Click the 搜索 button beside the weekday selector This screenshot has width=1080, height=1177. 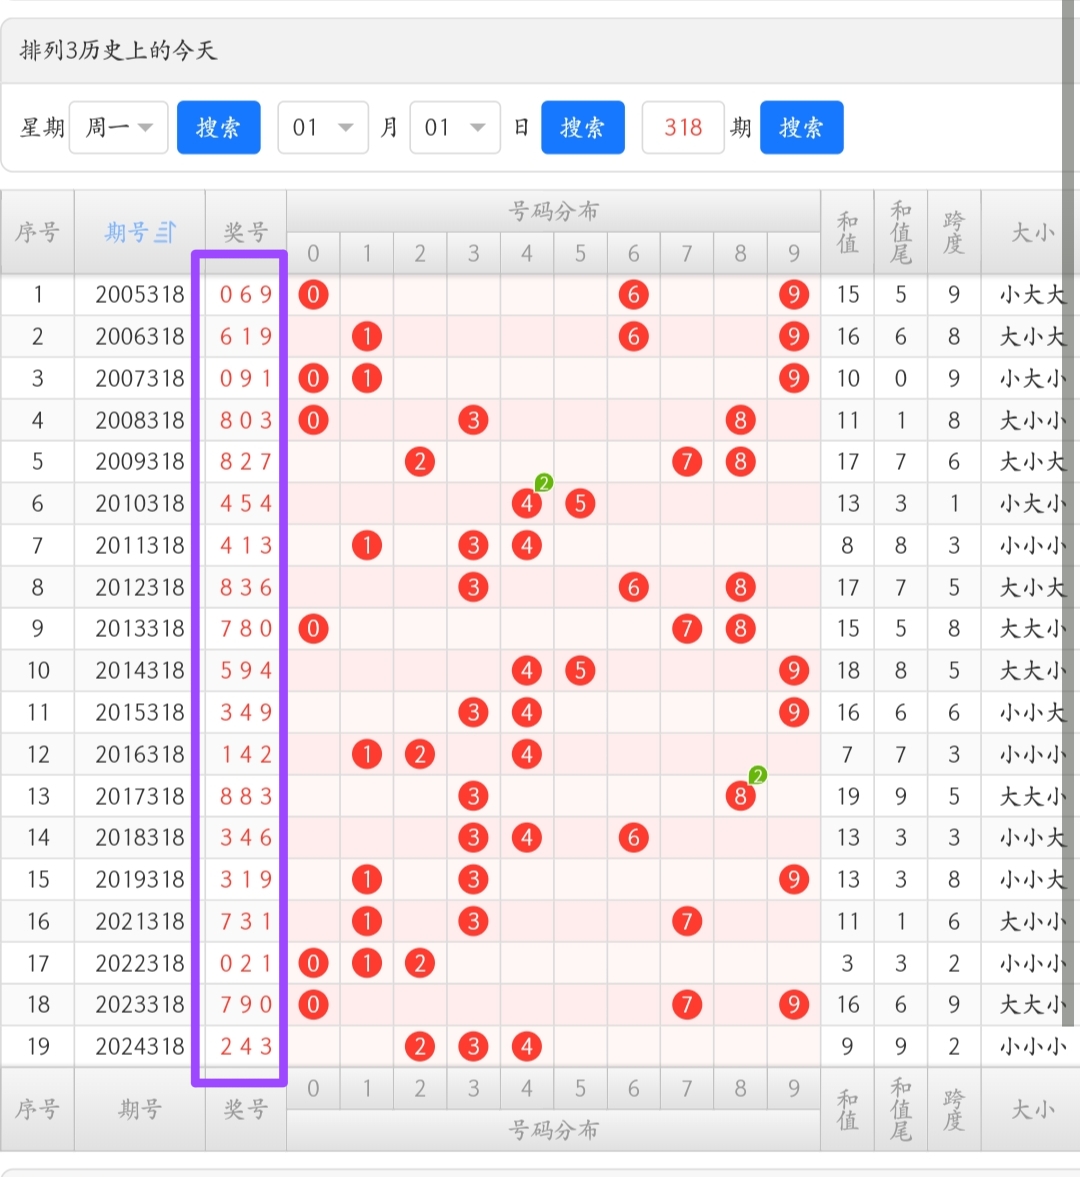pos(218,127)
